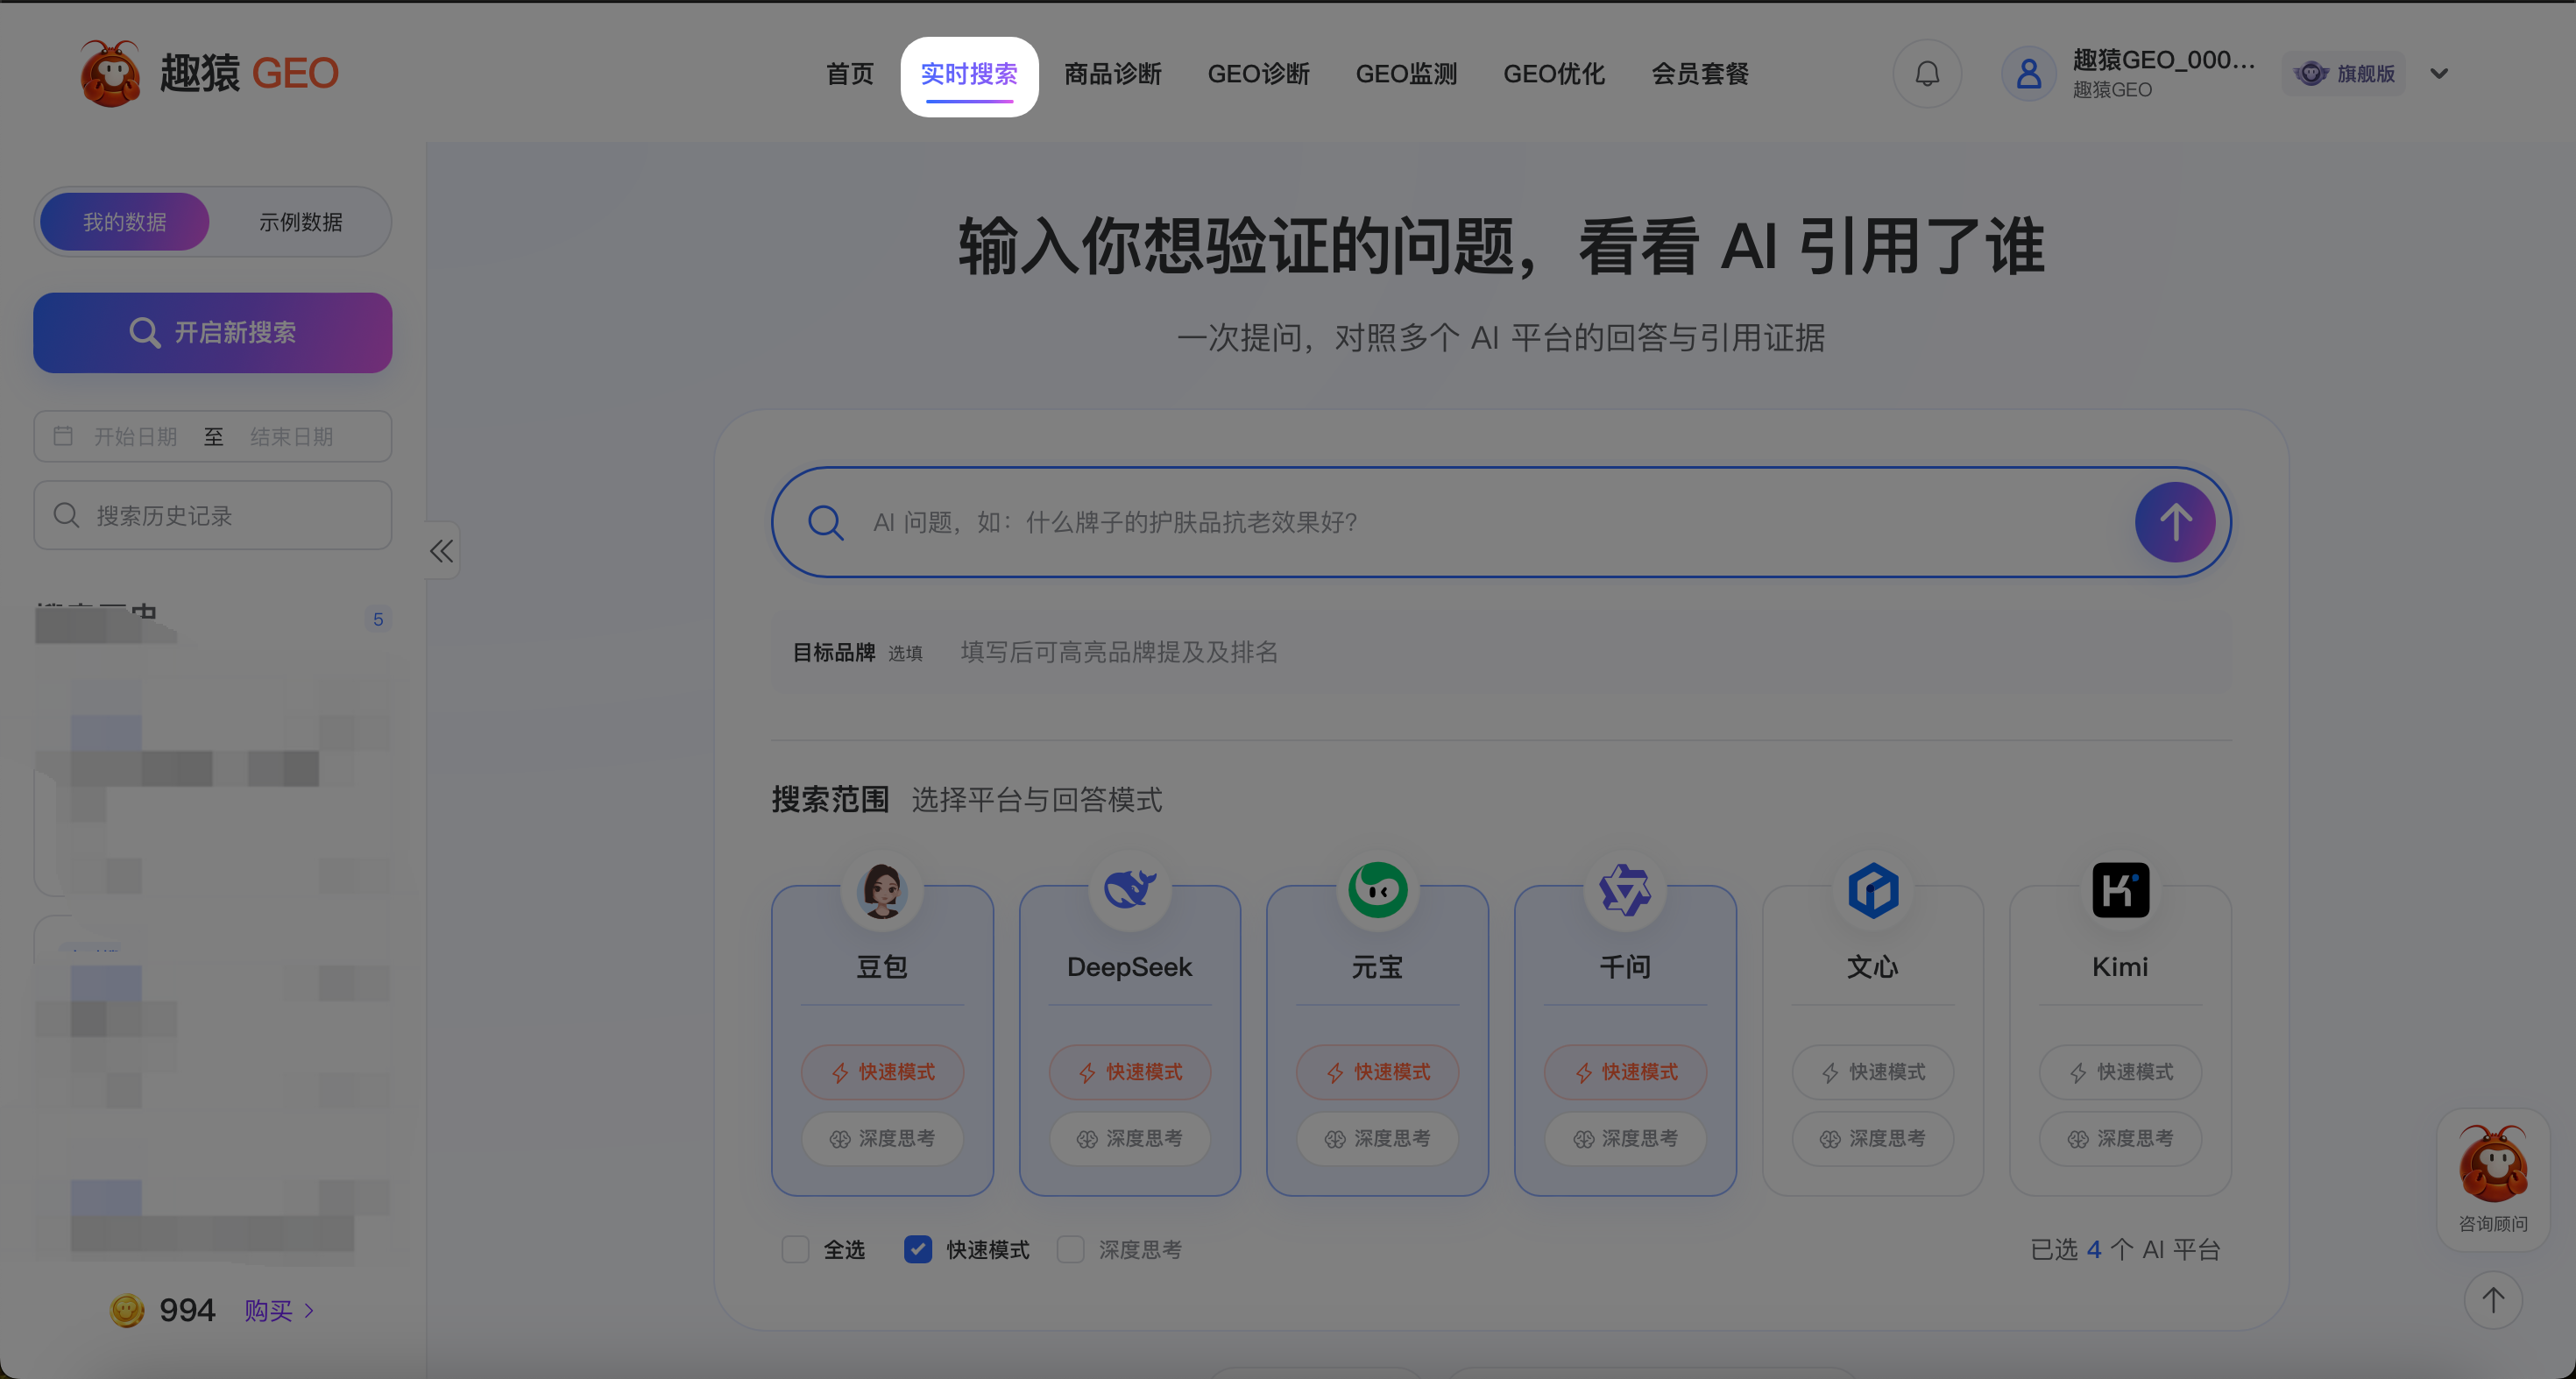The image size is (2576, 1379).
Task: Tick the 深度思考 checkbox
Action: pyautogui.click(x=1070, y=1249)
